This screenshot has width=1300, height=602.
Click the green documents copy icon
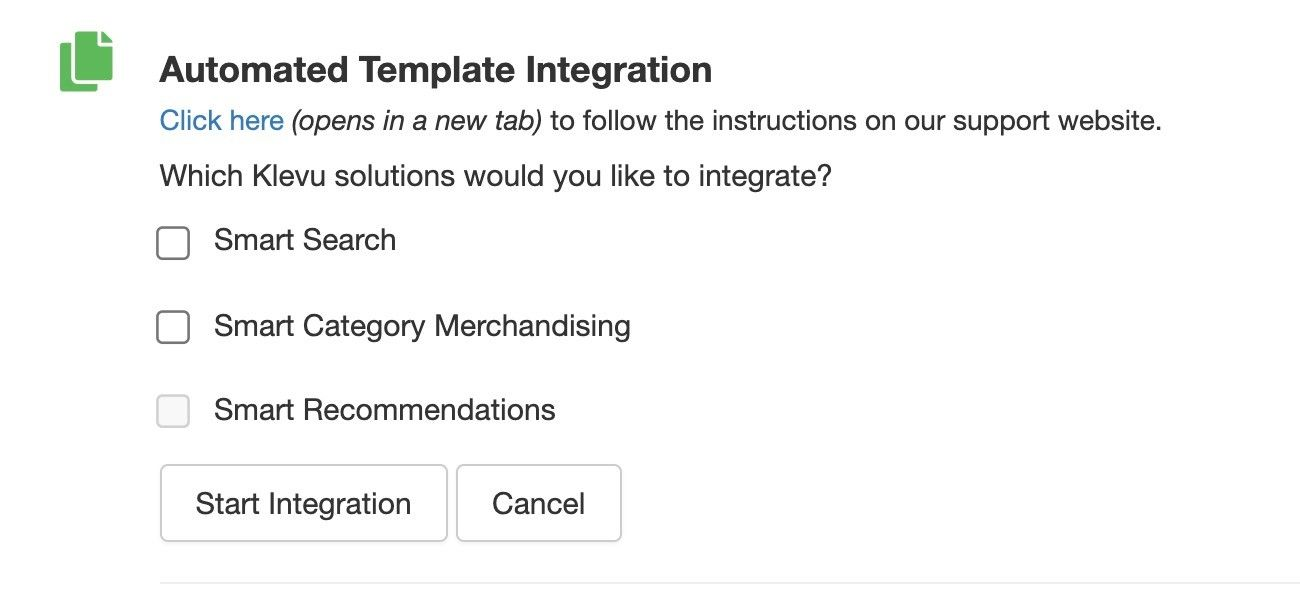click(x=86, y=61)
